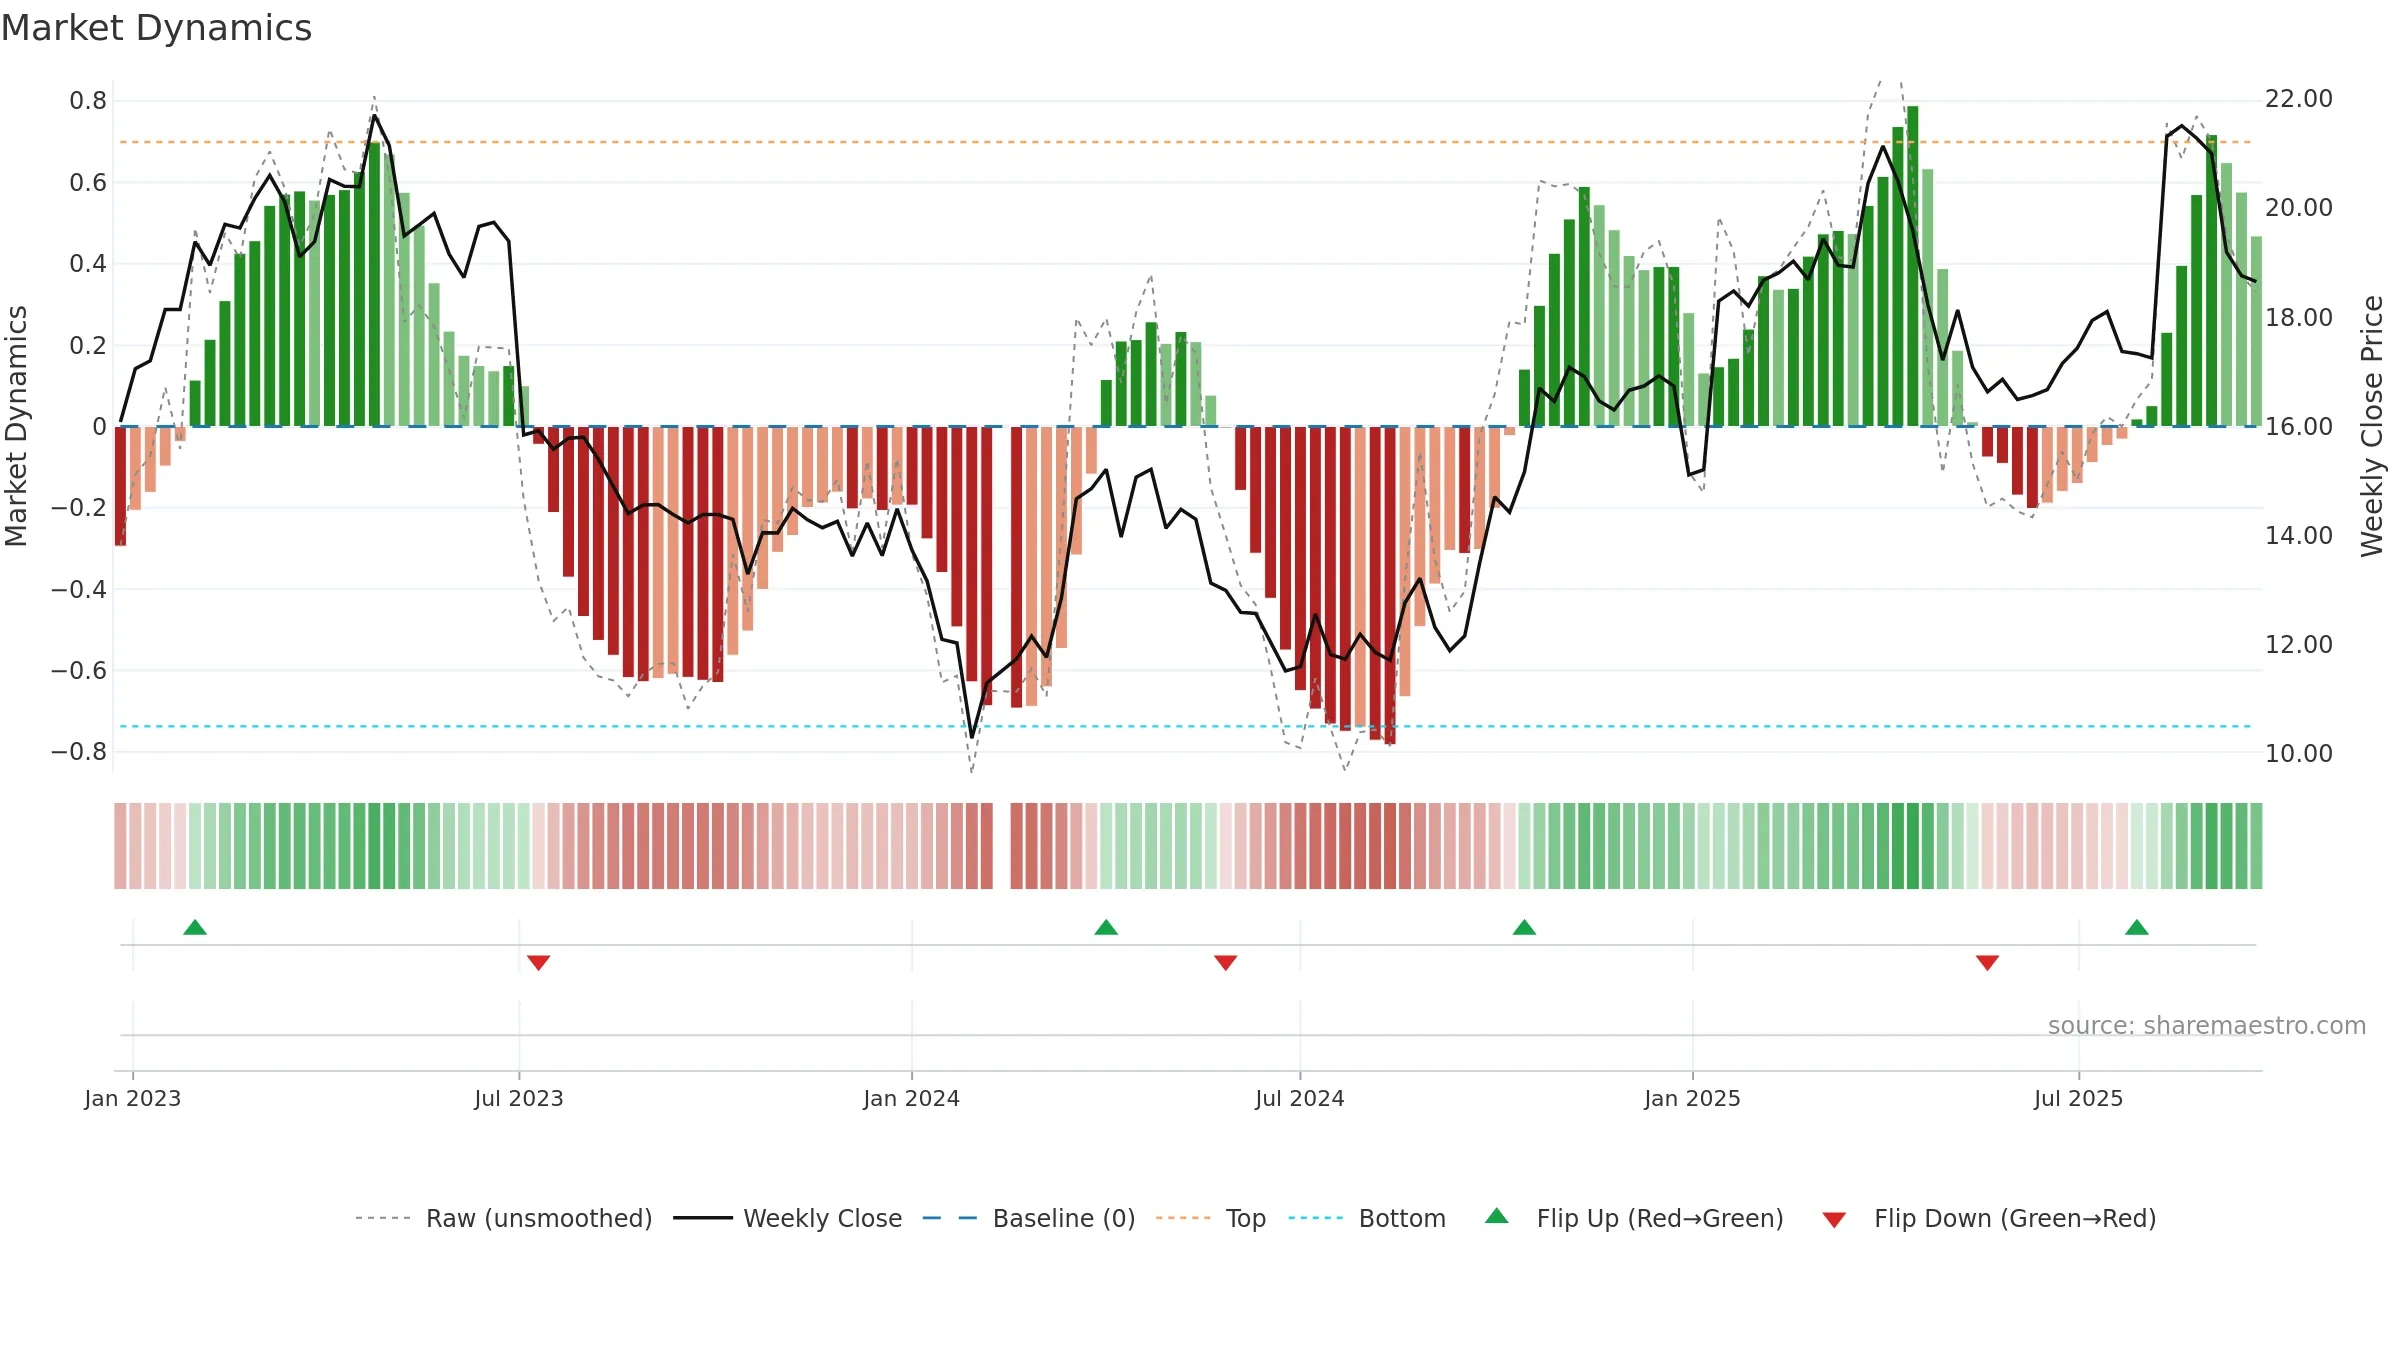Click the −0.8 left axis tick label
Screen dimensions: 2400x1350
tap(79, 752)
